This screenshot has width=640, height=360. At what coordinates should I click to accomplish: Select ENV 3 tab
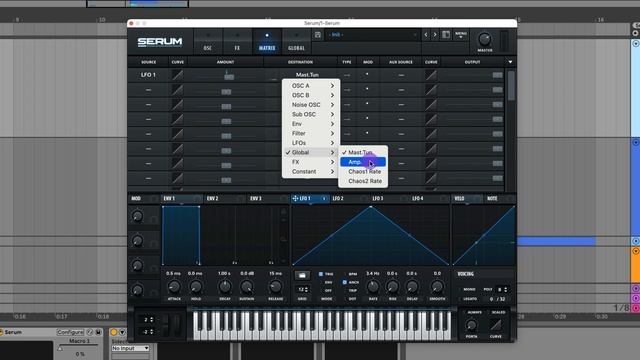(x=267, y=198)
